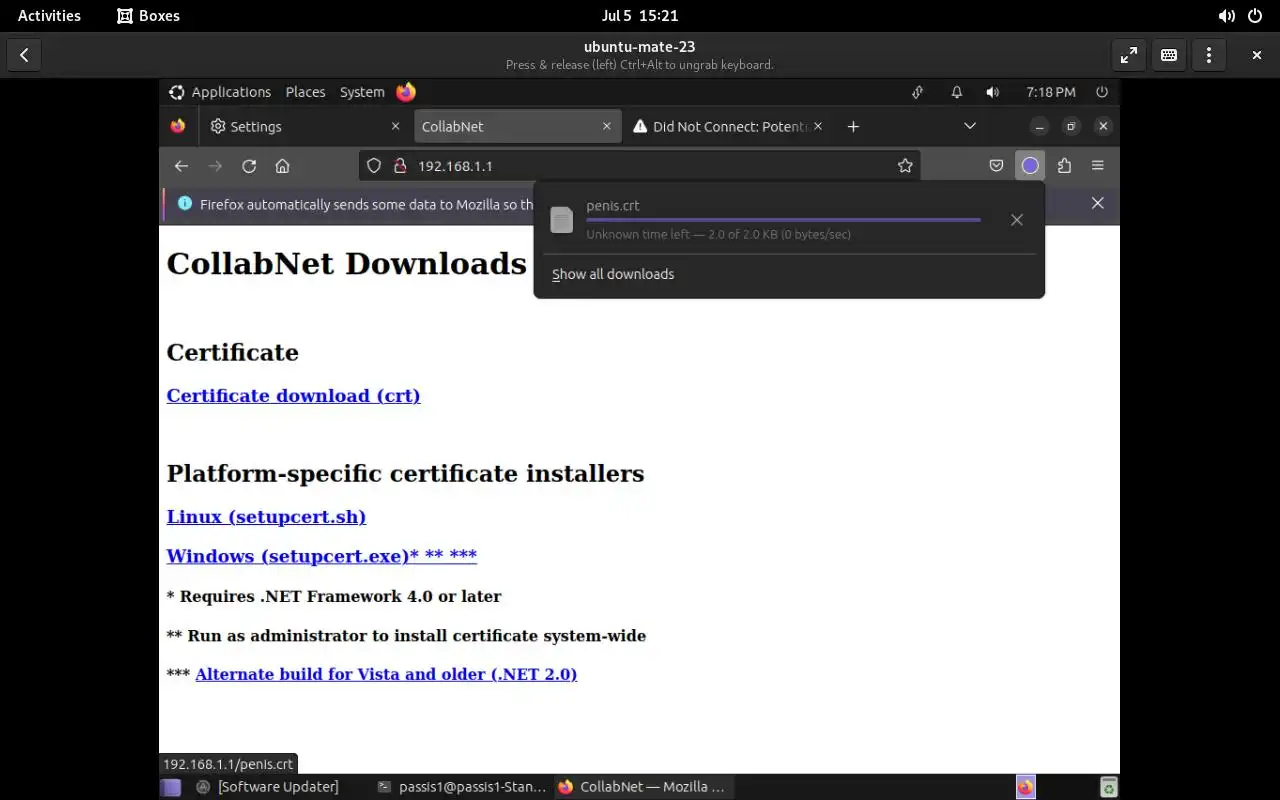Viewport: 1280px width, 800px height.
Task: Open Boxes three-dot menu
Action: point(1209,55)
